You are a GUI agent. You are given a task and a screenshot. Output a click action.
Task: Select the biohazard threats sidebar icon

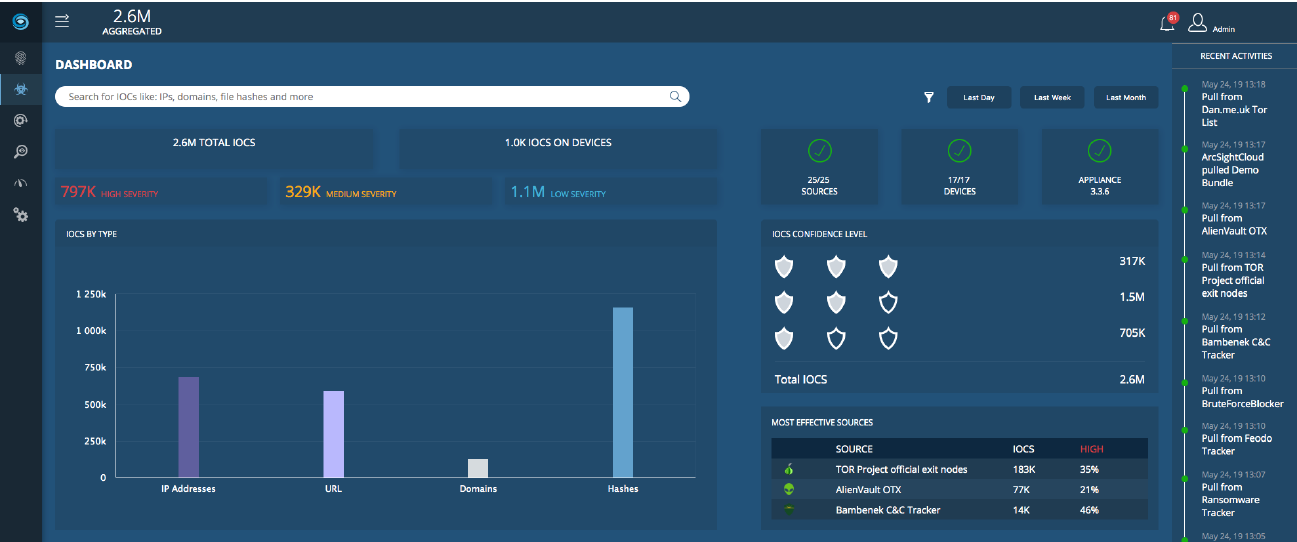[x=20, y=89]
